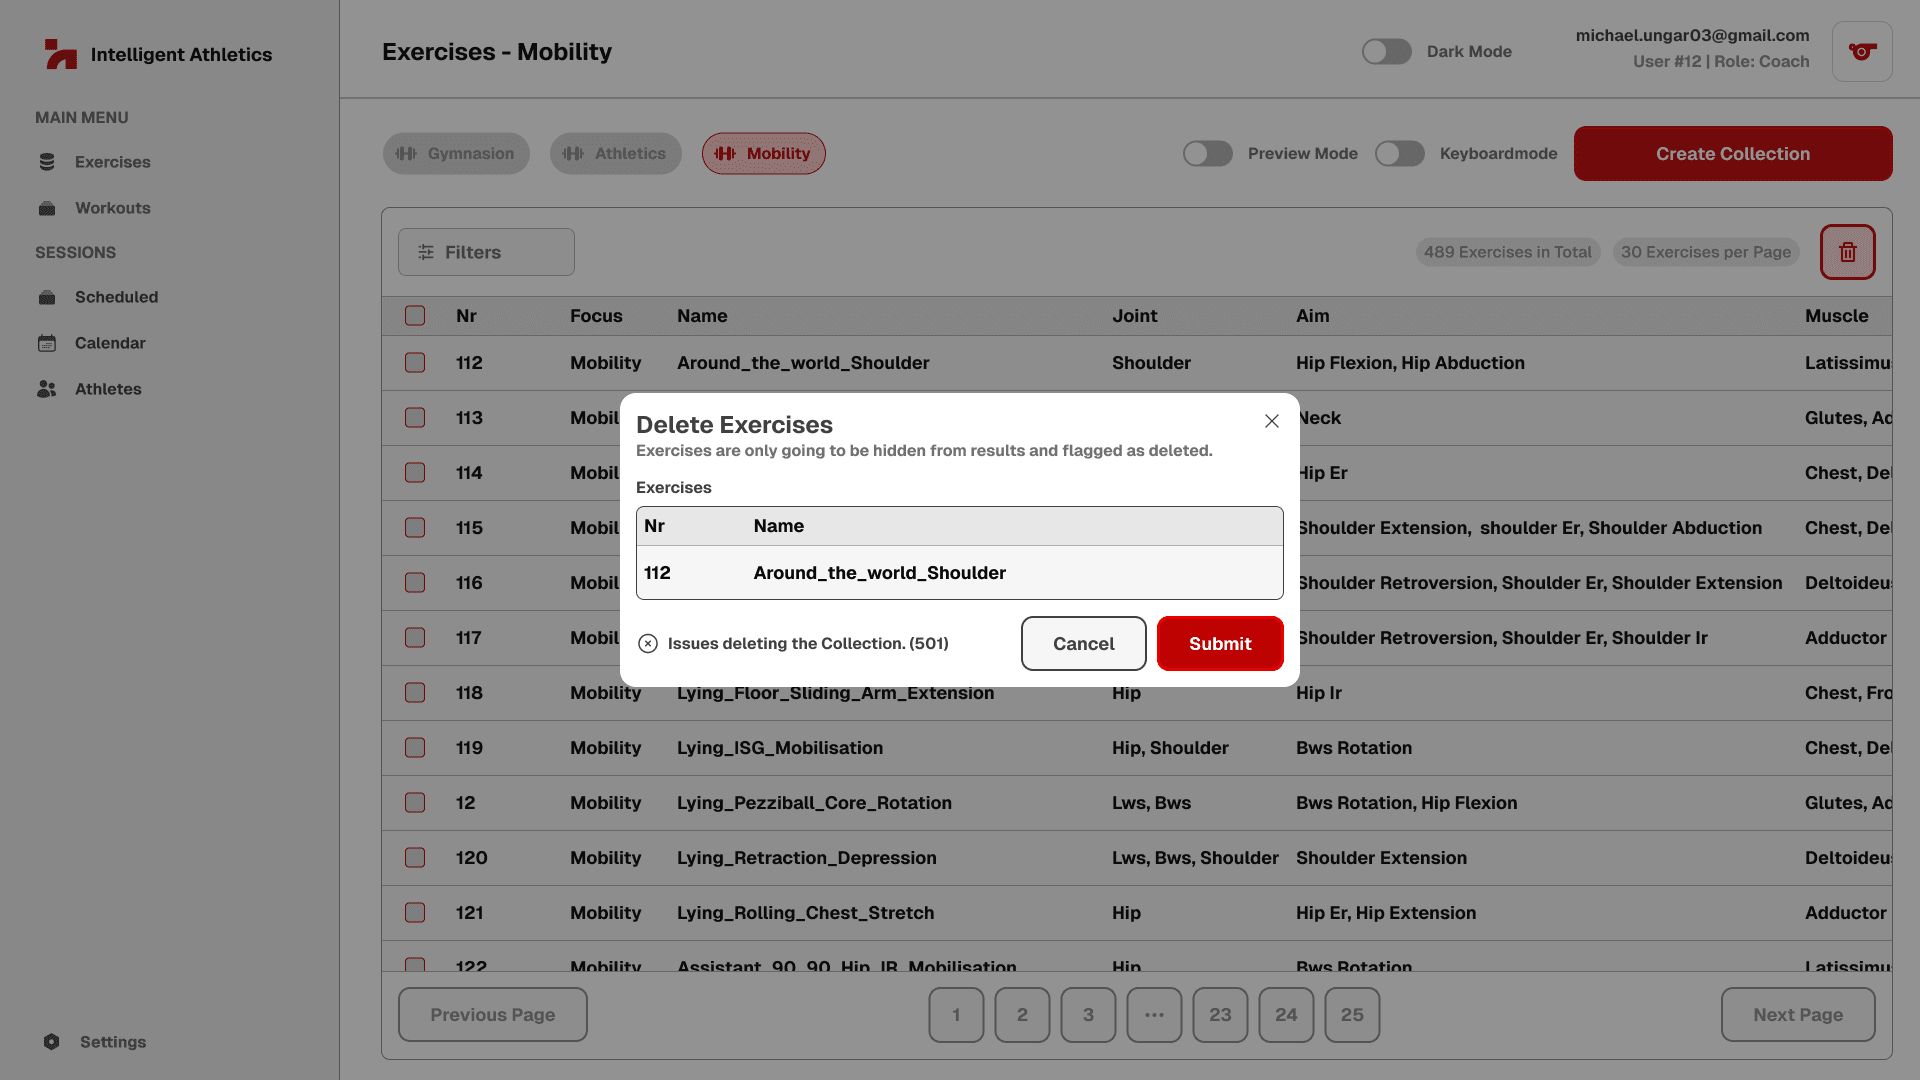
Task: Close the Delete Exercises dialog
Action: coord(1271,421)
